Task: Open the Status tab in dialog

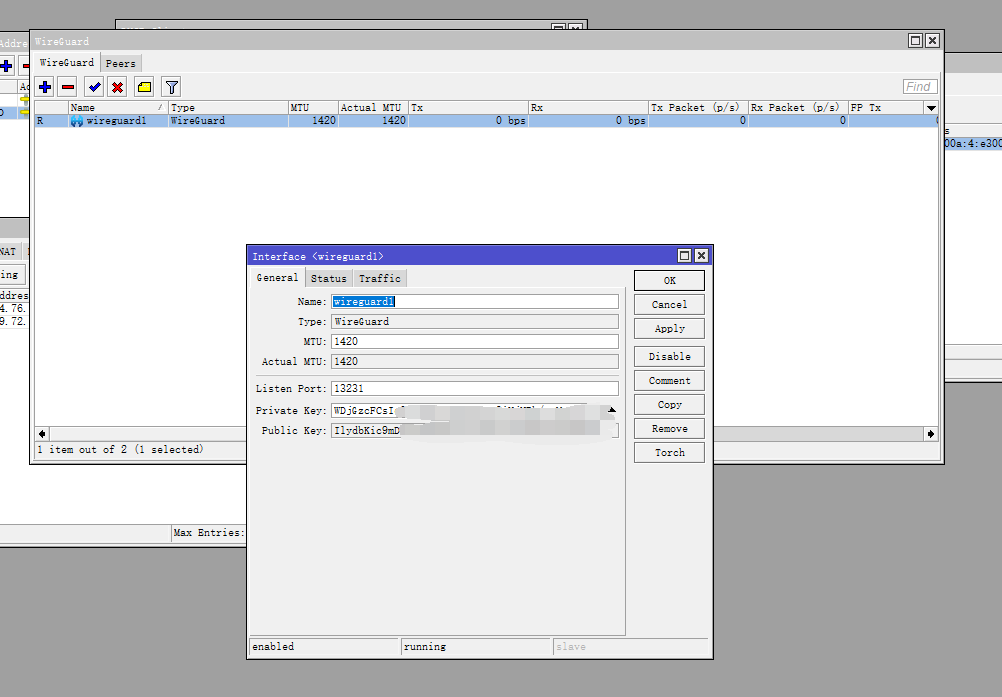Action: pos(328,279)
